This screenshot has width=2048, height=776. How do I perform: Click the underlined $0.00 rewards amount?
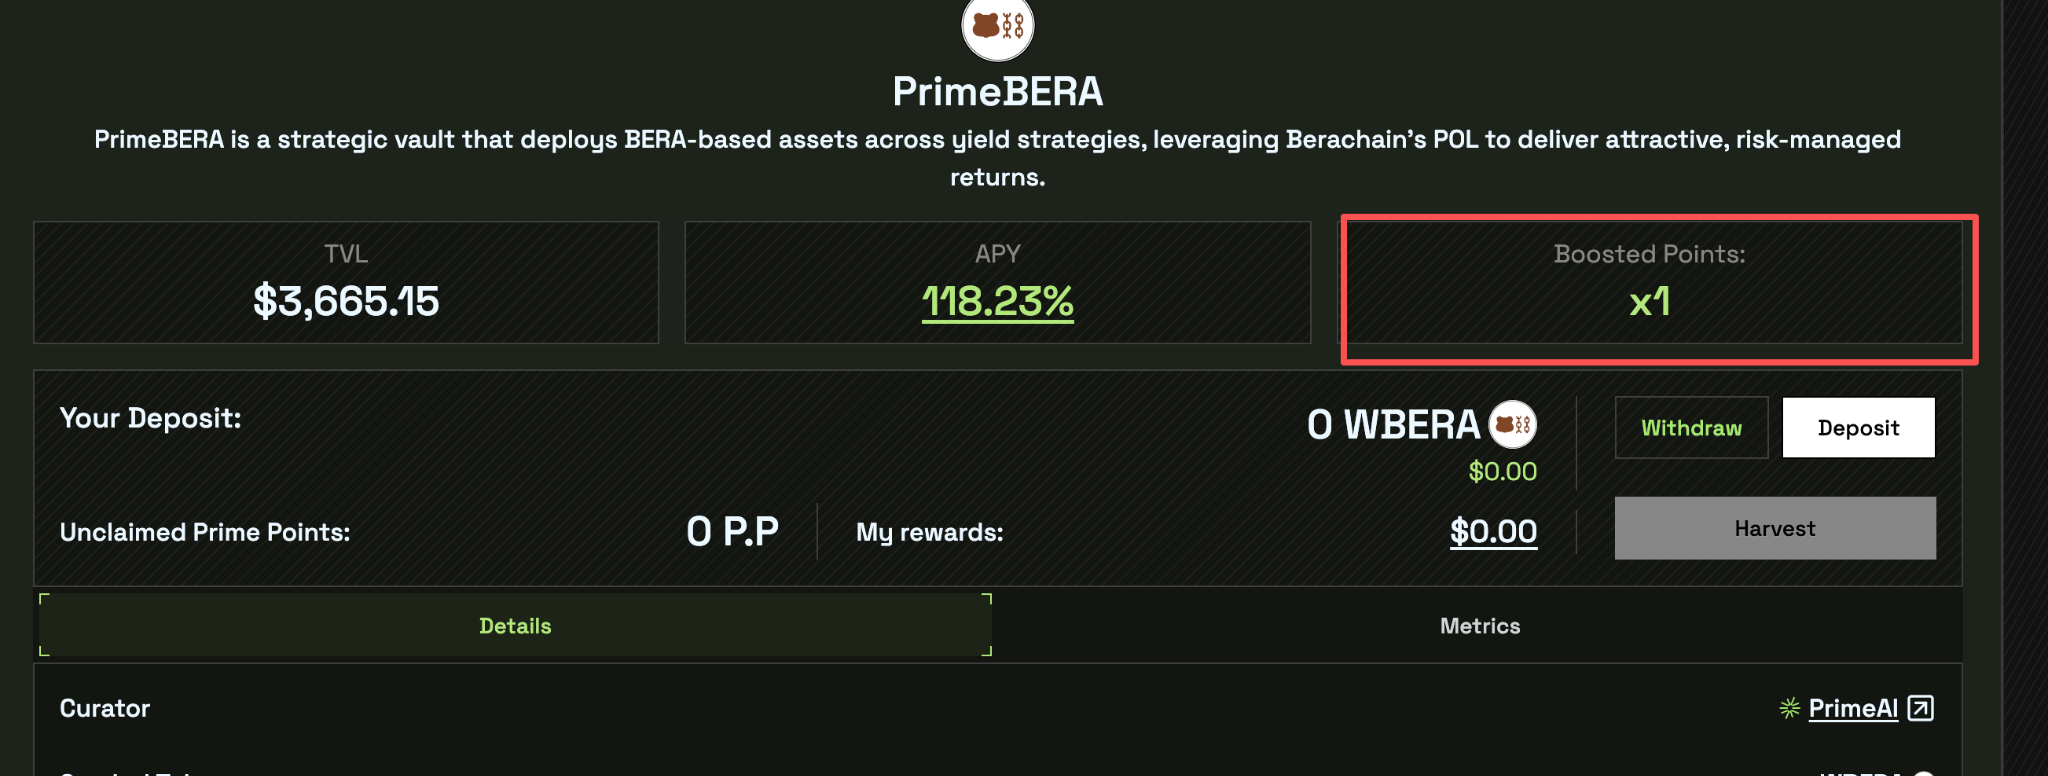point(1493,531)
